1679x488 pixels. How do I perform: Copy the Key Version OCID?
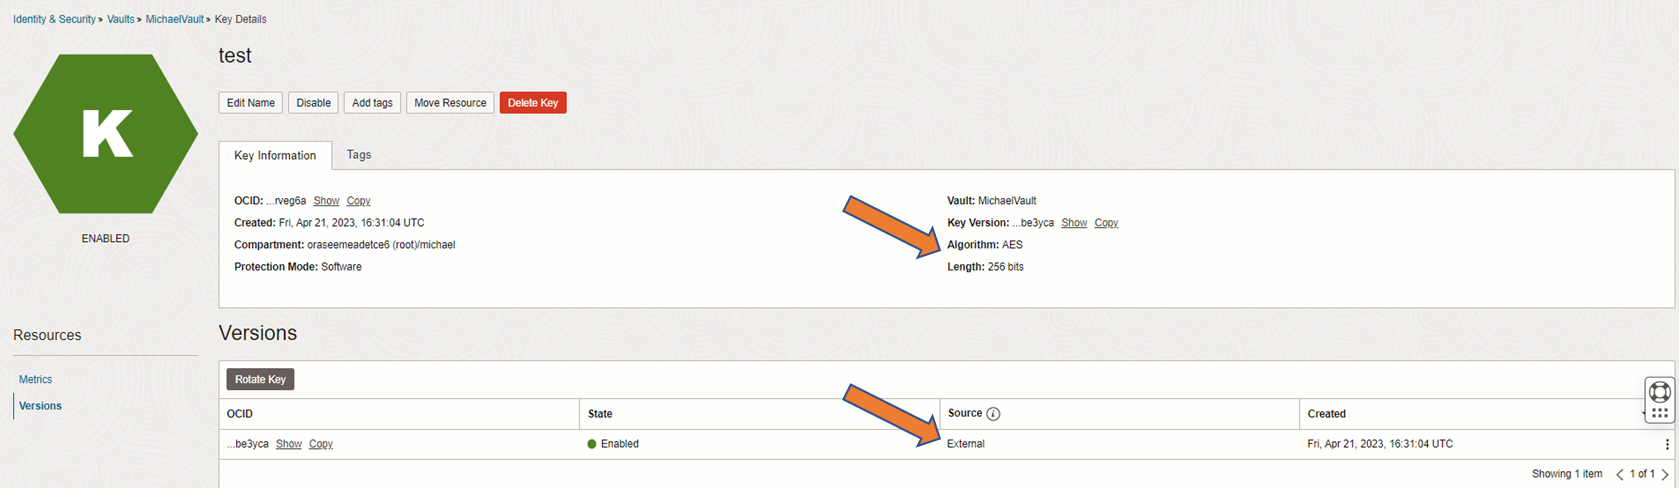[x=1106, y=223]
